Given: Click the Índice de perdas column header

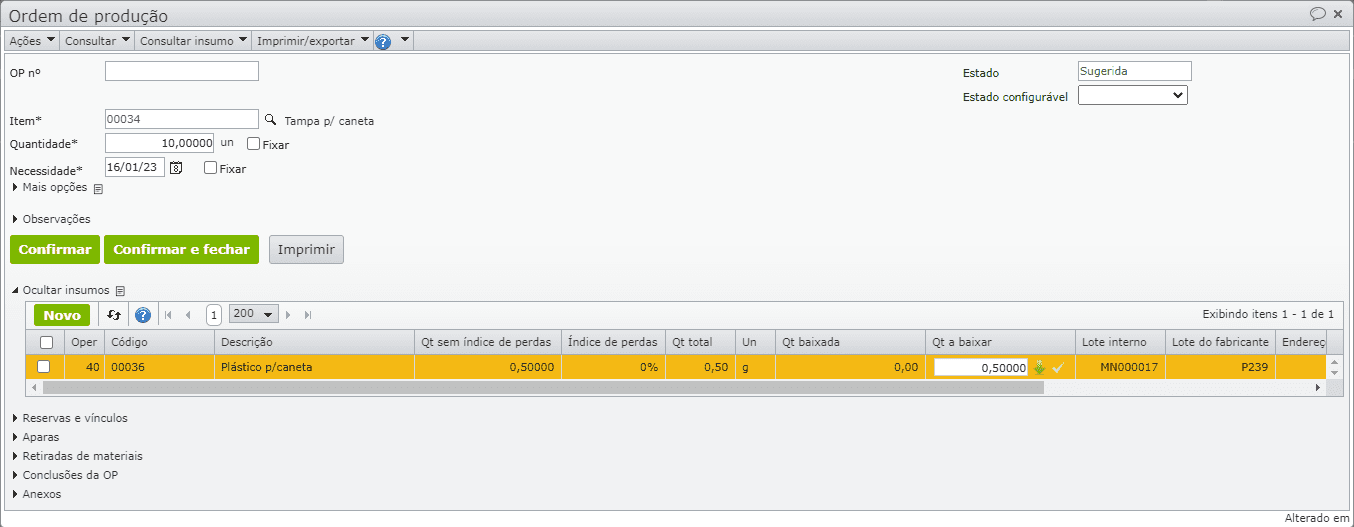Looking at the screenshot, I should pyautogui.click(x=614, y=342).
